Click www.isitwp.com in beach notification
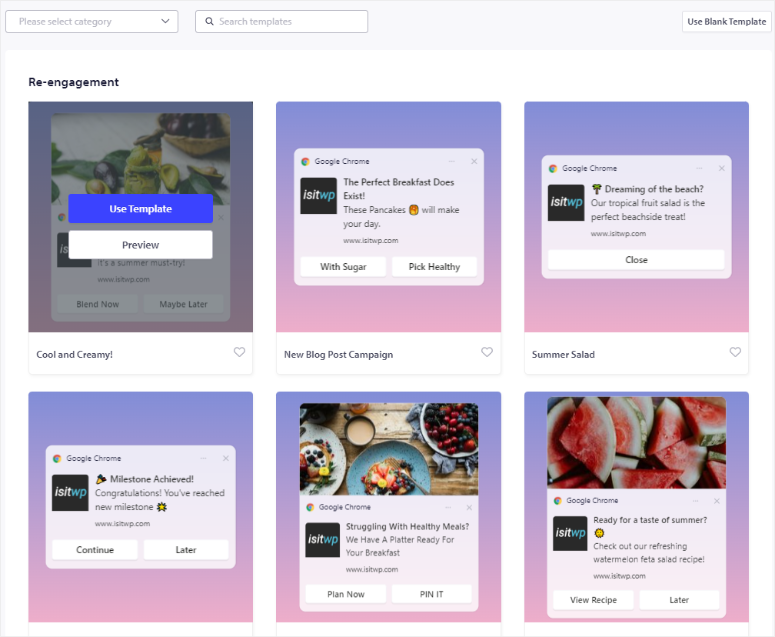The width and height of the screenshot is (775, 637). pos(618,234)
